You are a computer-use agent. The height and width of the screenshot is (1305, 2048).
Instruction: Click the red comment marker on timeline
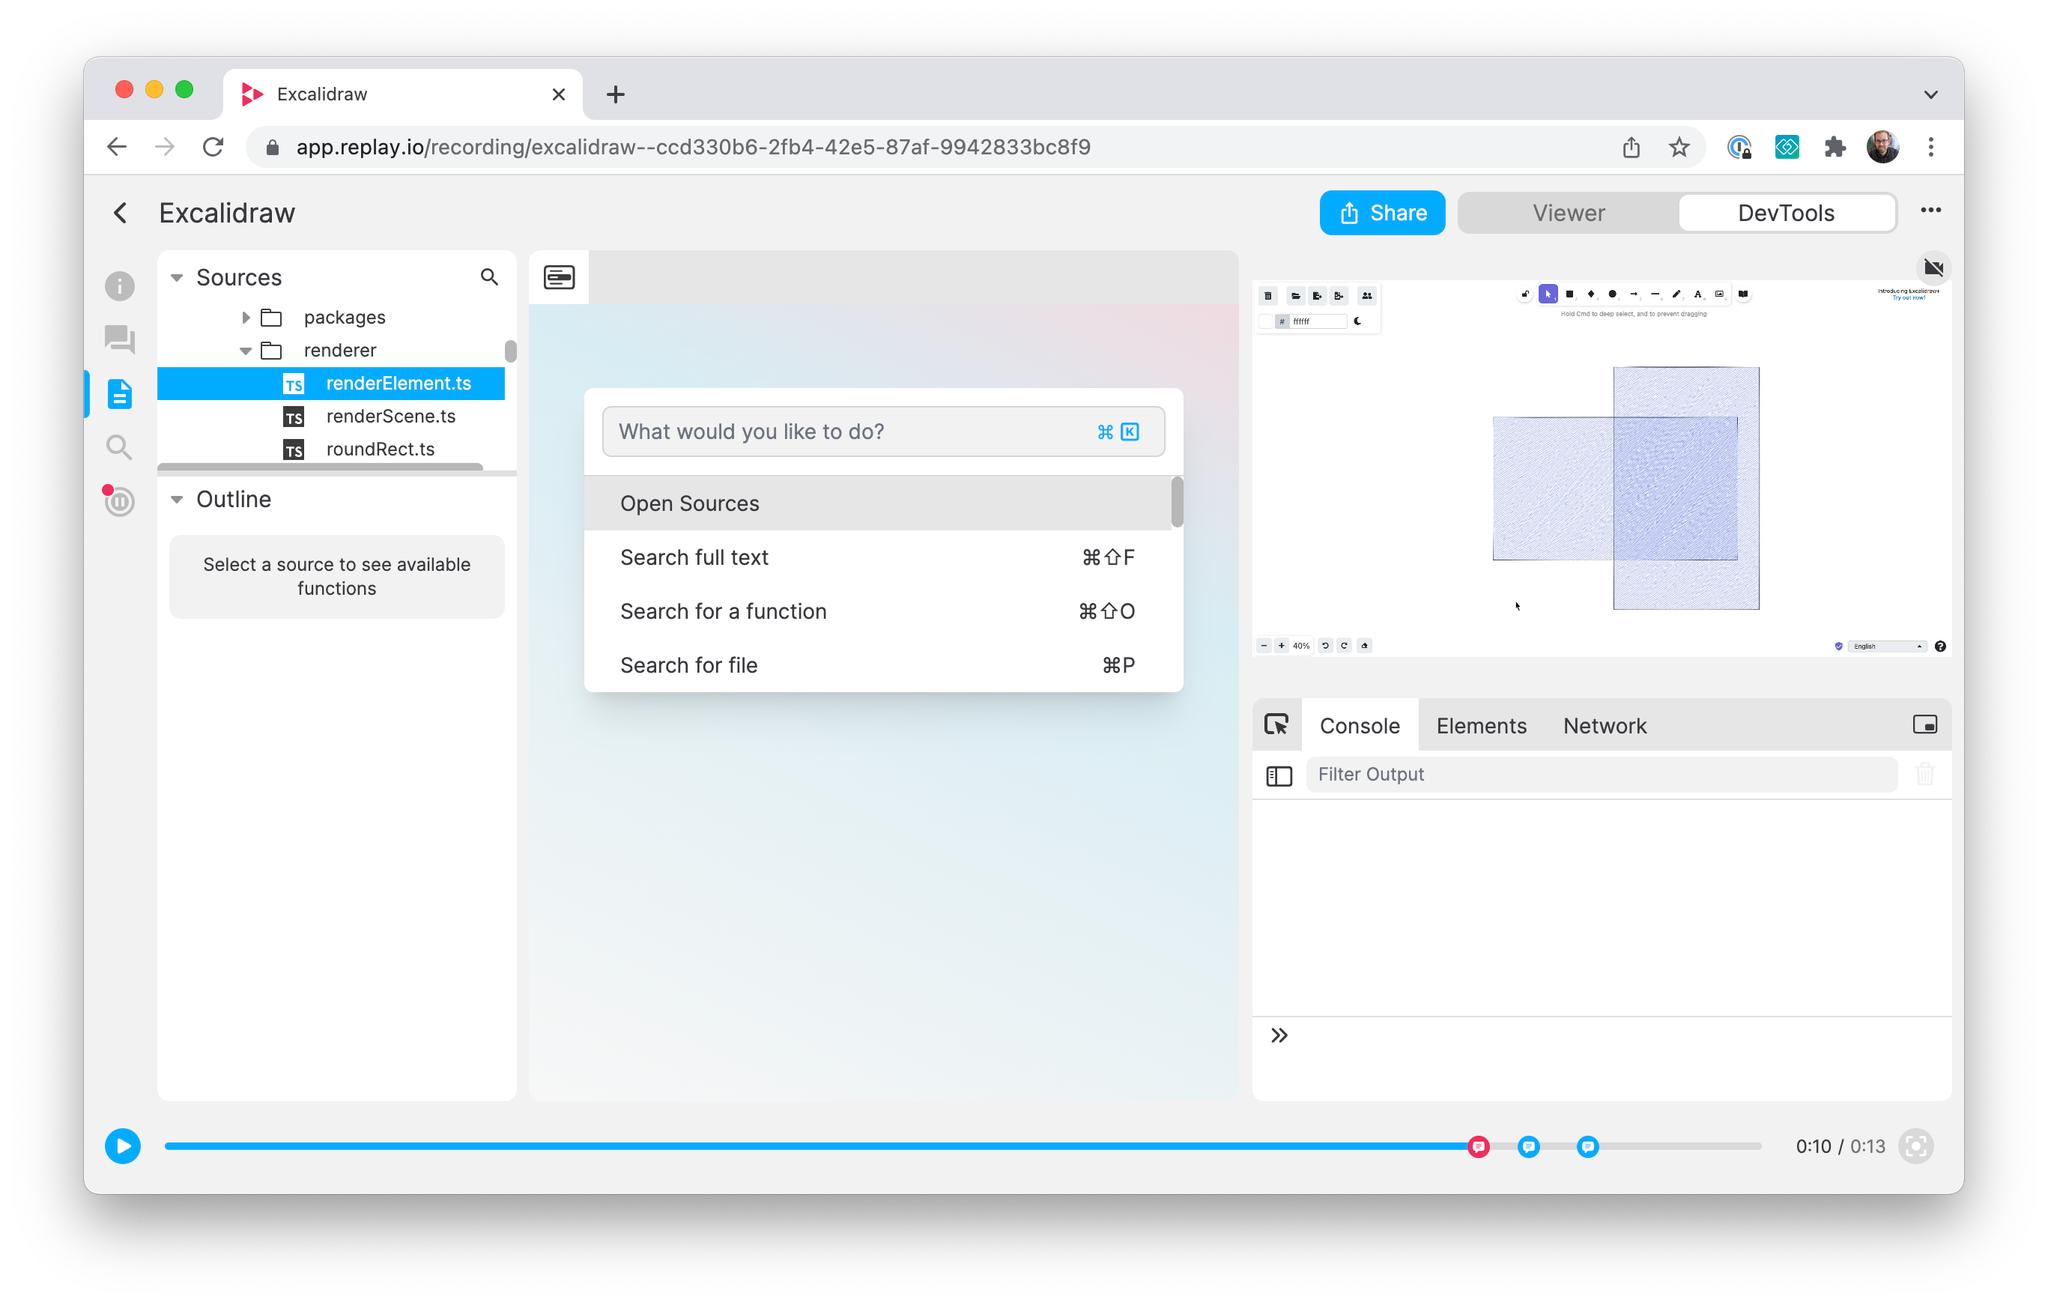1479,1147
